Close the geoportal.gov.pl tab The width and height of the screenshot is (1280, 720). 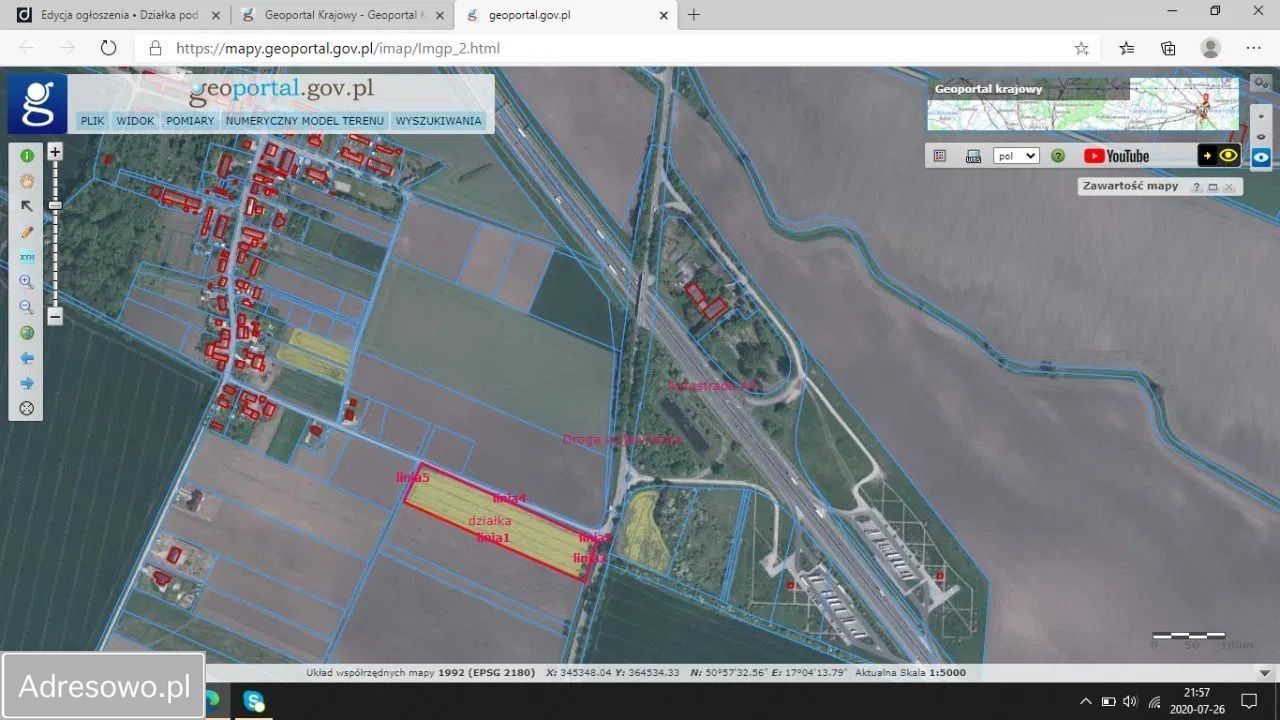(664, 15)
